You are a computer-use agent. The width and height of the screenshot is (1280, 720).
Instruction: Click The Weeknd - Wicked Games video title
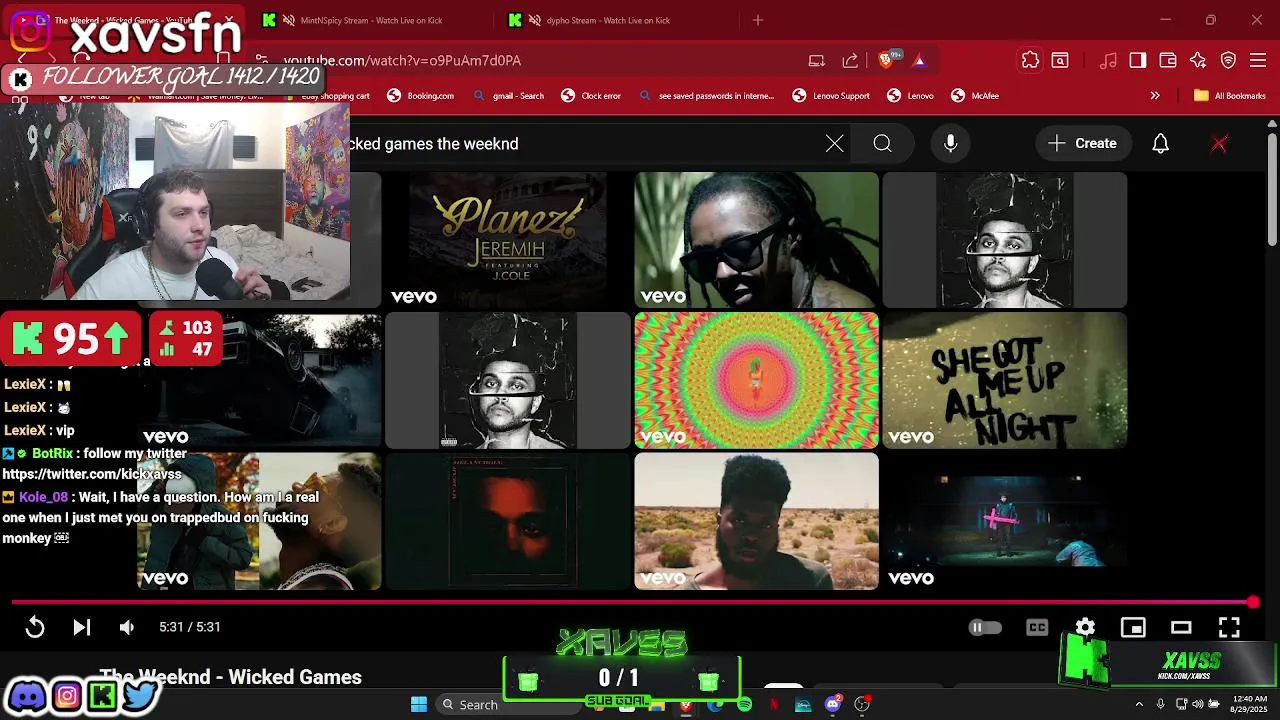pos(231,677)
